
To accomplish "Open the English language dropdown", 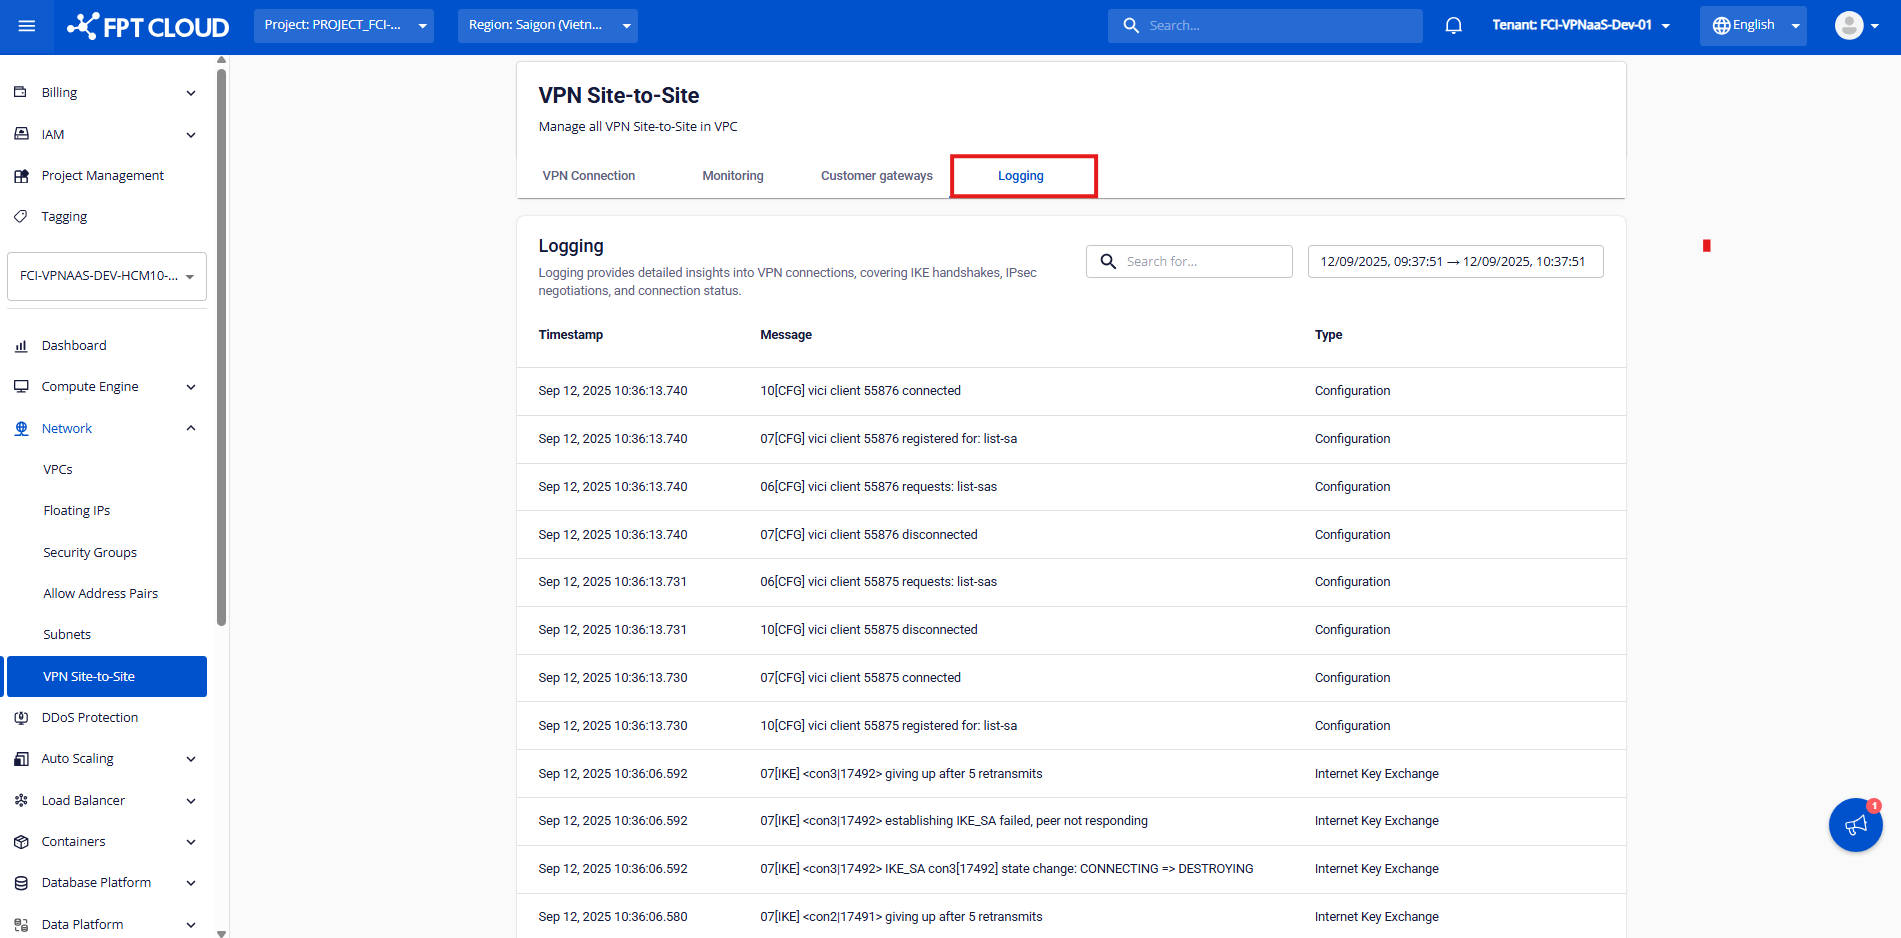I will (1752, 26).
